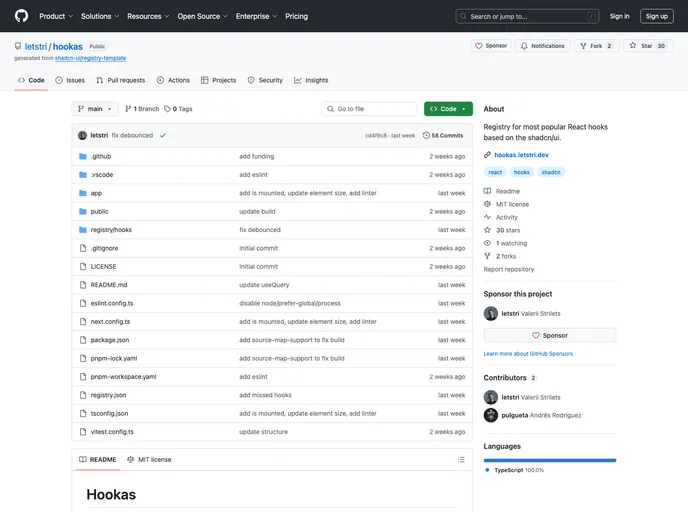Viewport: 688px width, 512px height.
Task: Click the GitHub logo icon
Action: pyautogui.click(x=21, y=16)
